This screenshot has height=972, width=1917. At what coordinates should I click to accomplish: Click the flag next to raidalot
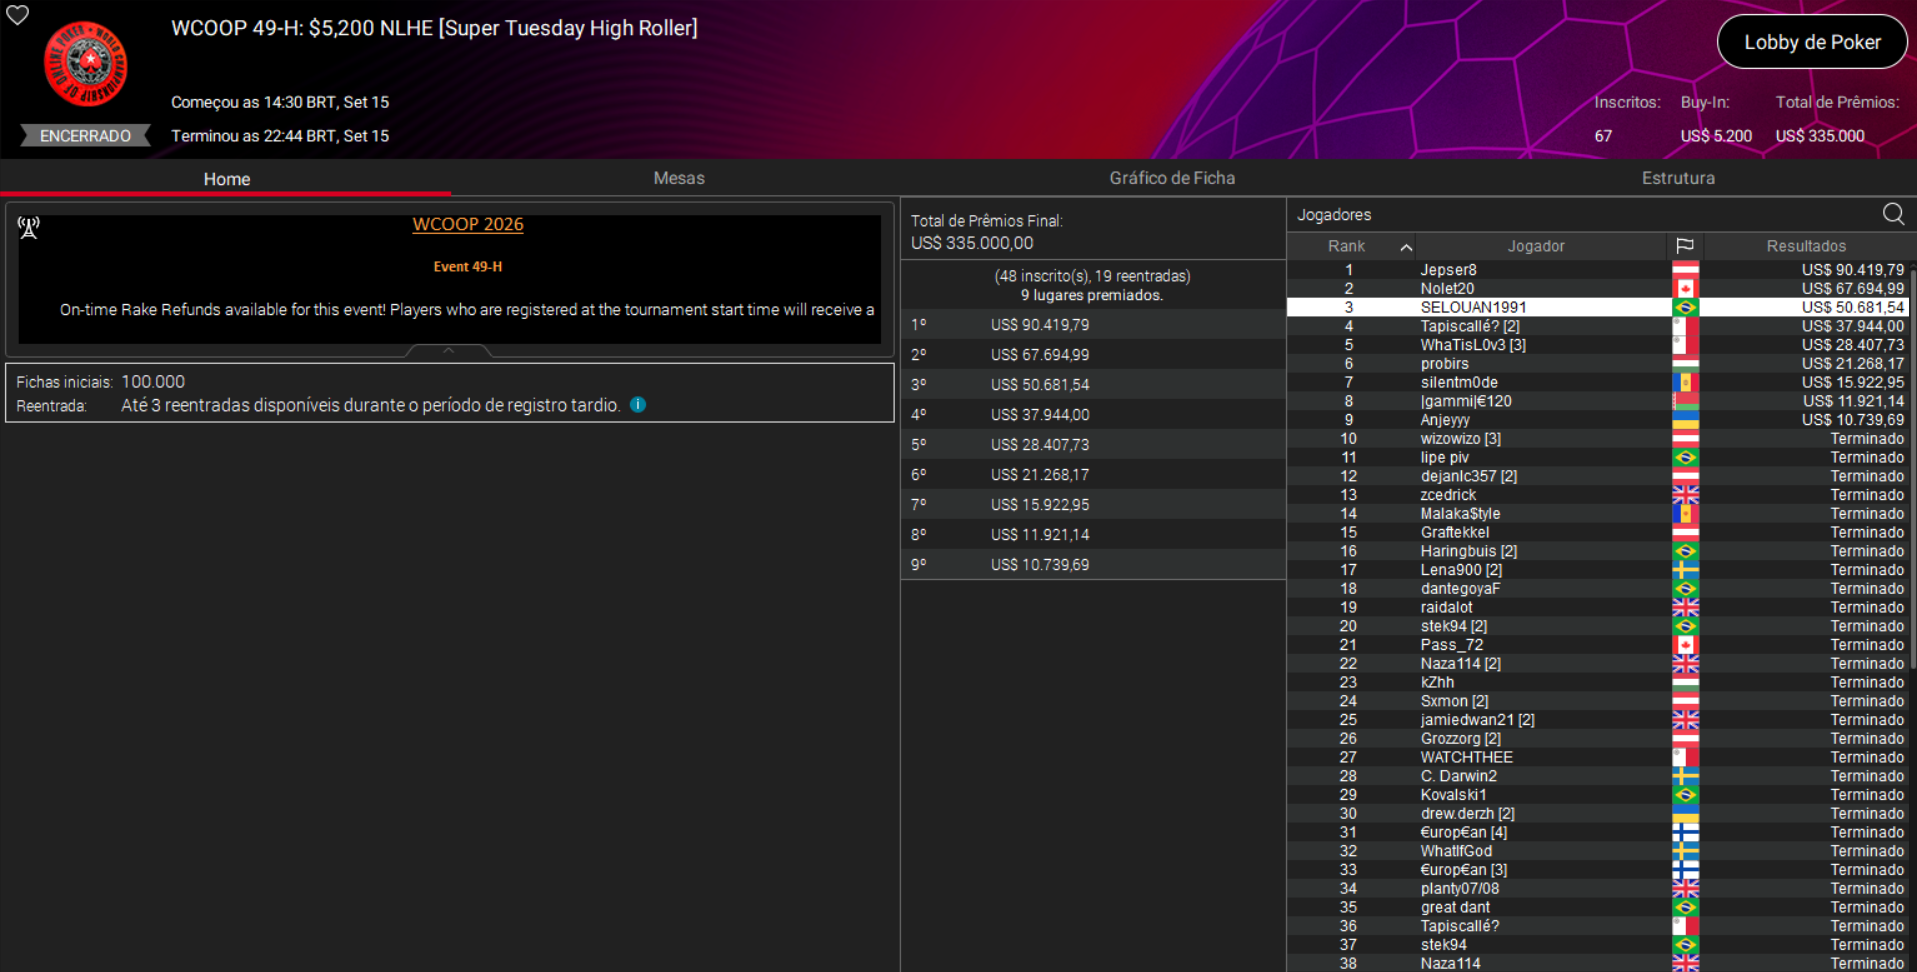click(x=1685, y=608)
